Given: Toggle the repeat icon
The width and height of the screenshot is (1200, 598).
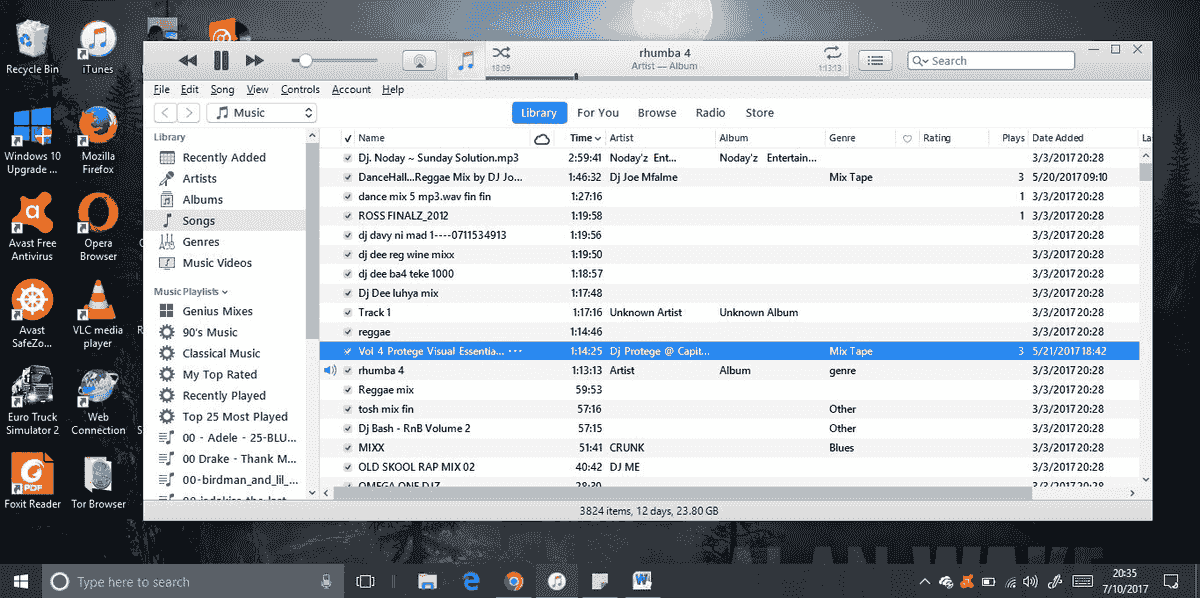Looking at the screenshot, I should (x=831, y=54).
